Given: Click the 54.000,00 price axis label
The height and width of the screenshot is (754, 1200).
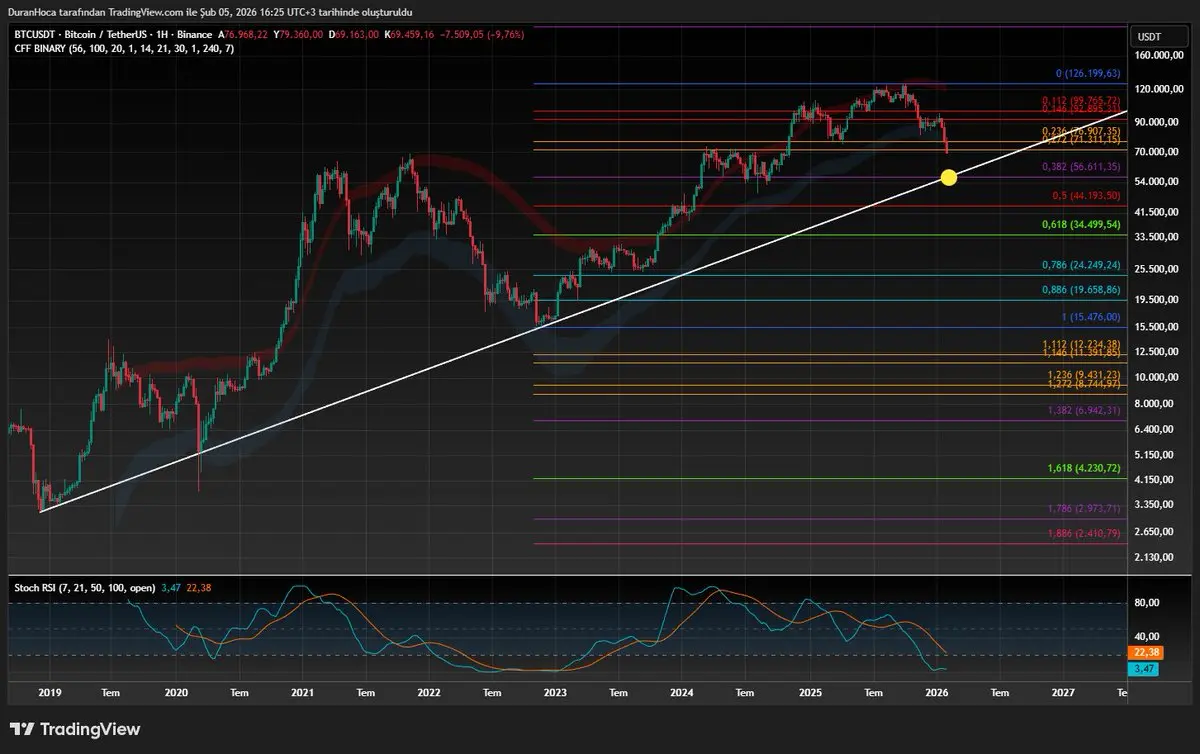Looking at the screenshot, I should (x=1158, y=181).
